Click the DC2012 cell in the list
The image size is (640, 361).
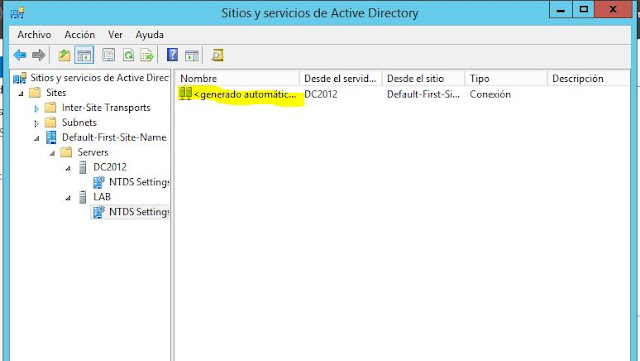click(321, 94)
